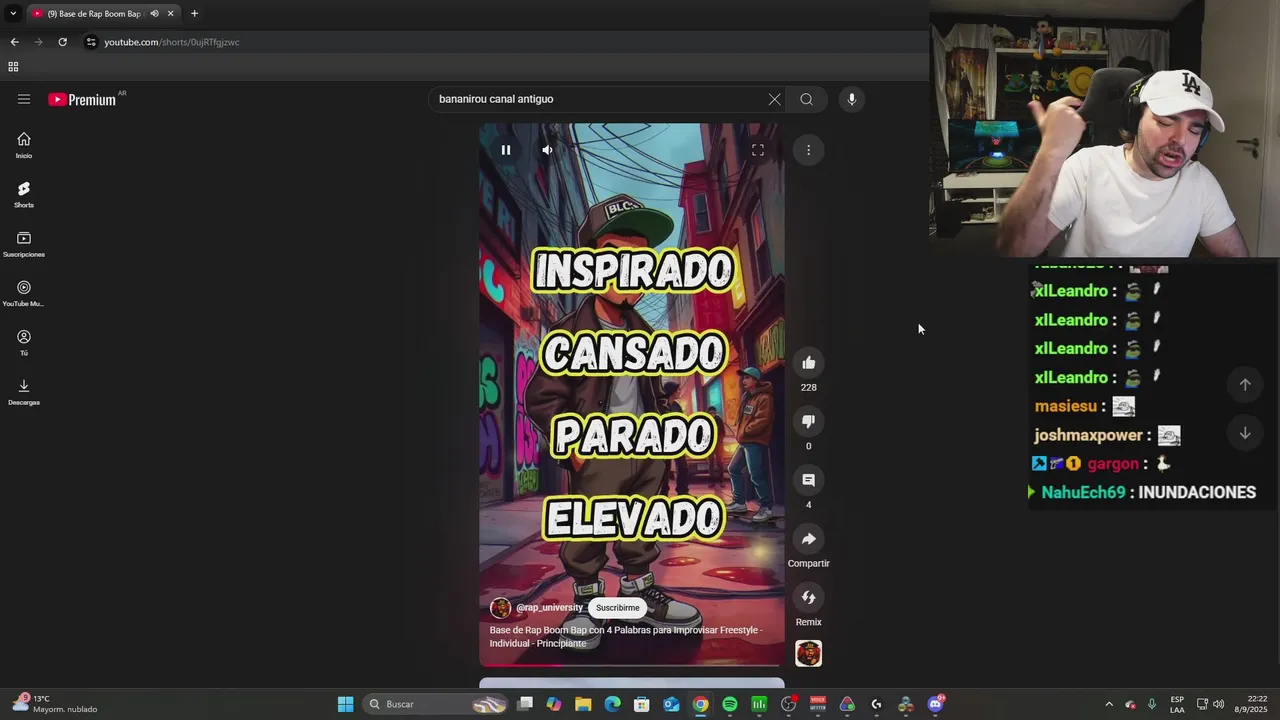Open the Windows Start menu
The height and width of the screenshot is (720, 1280).
[345, 704]
